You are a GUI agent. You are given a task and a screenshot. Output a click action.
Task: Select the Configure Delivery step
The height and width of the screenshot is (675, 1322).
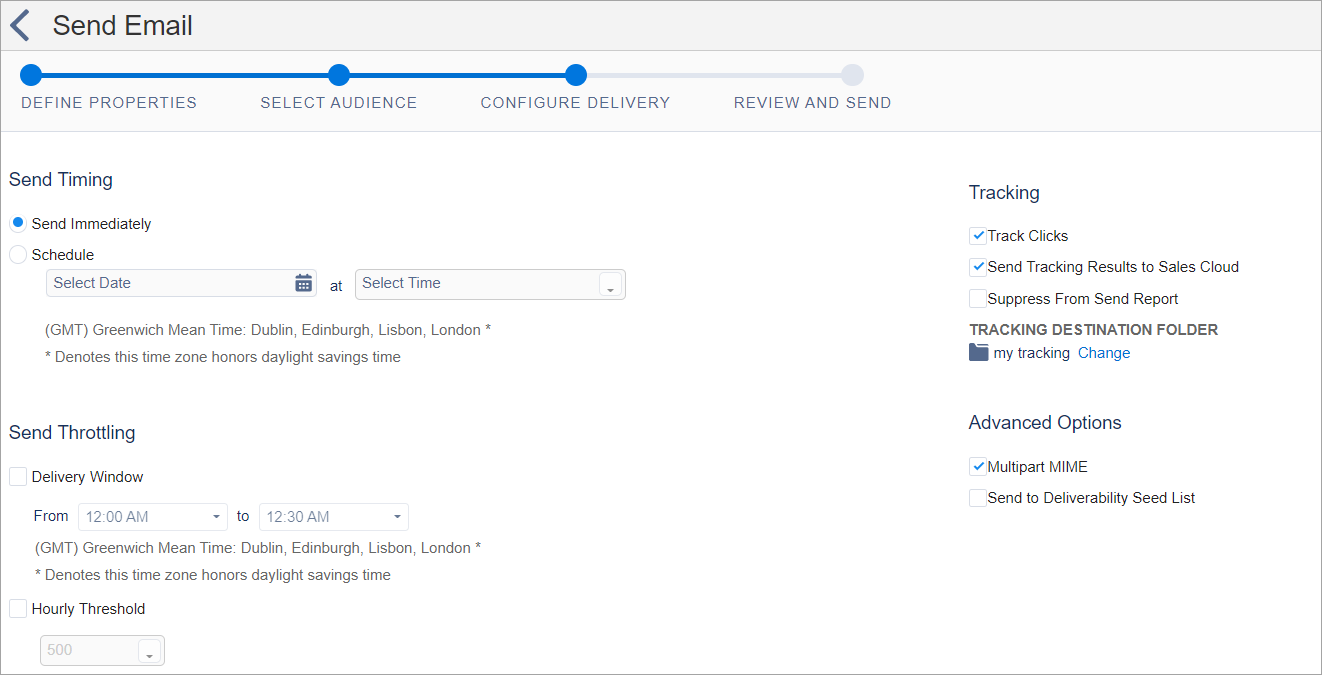(575, 102)
